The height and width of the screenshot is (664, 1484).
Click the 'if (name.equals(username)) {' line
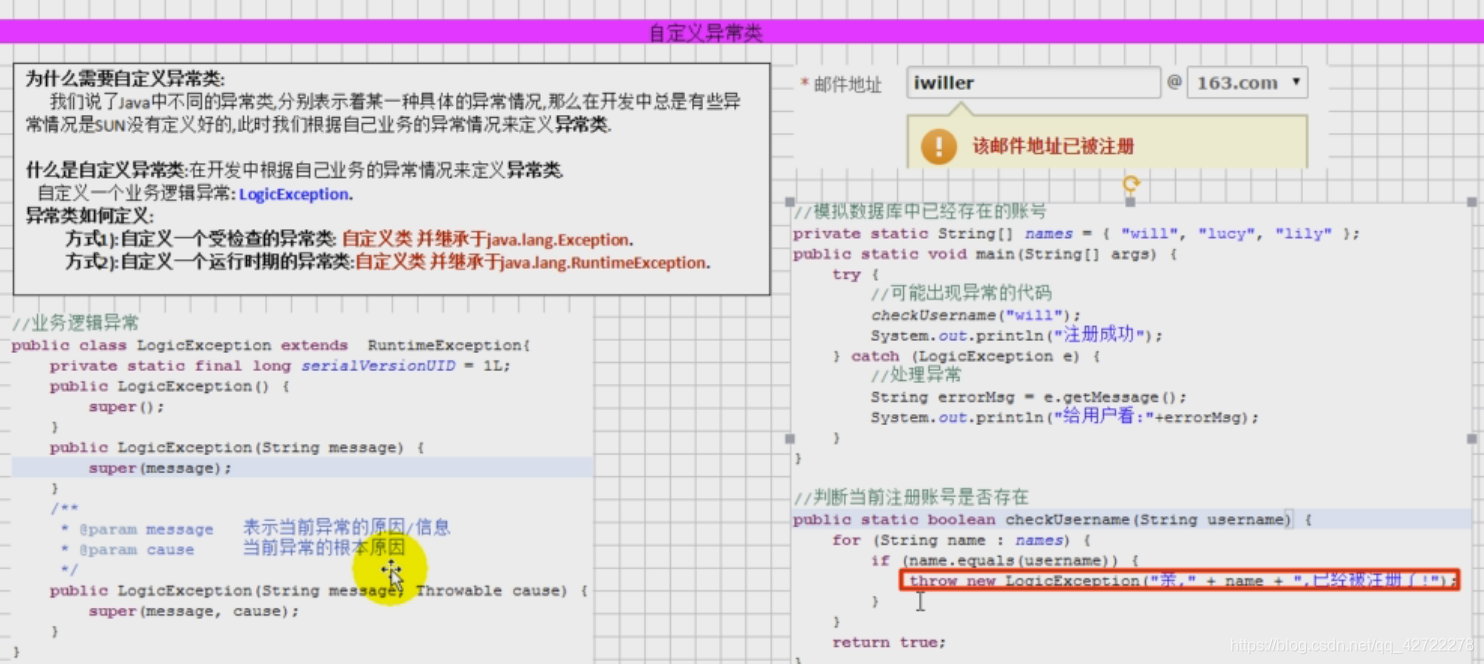(x=1005, y=561)
